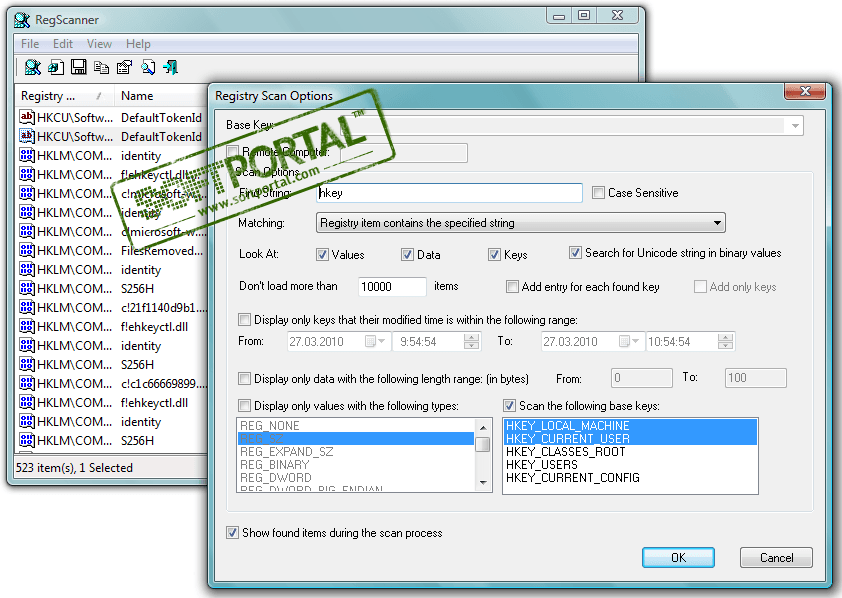The width and height of the screenshot is (842, 598).
Task: Select REG_BINARY in the types list
Action: click(x=355, y=464)
